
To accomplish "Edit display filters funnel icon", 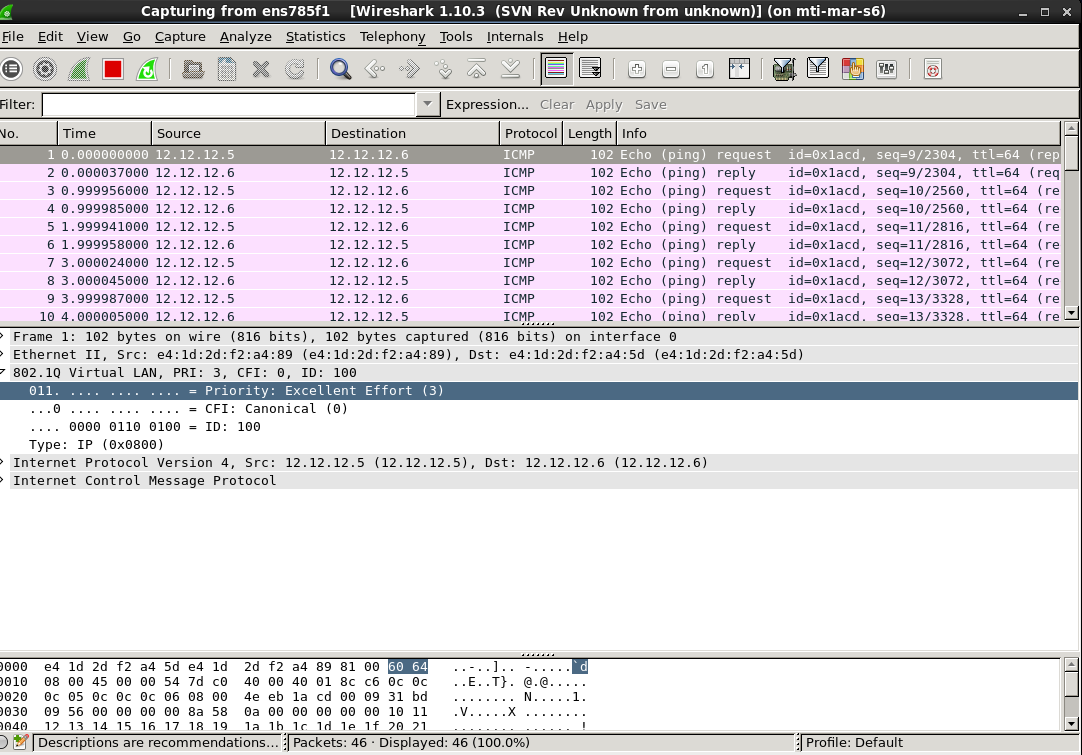I will pyautogui.click(x=818, y=69).
